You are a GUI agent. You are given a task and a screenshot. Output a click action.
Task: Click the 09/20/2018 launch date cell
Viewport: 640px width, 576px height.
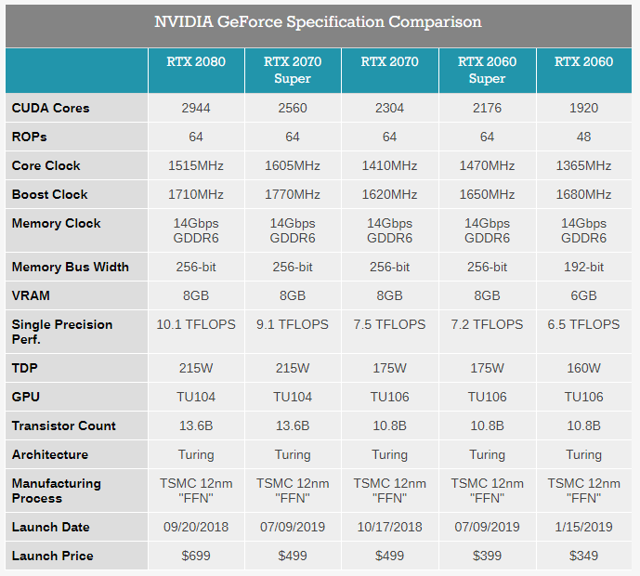click(196, 527)
